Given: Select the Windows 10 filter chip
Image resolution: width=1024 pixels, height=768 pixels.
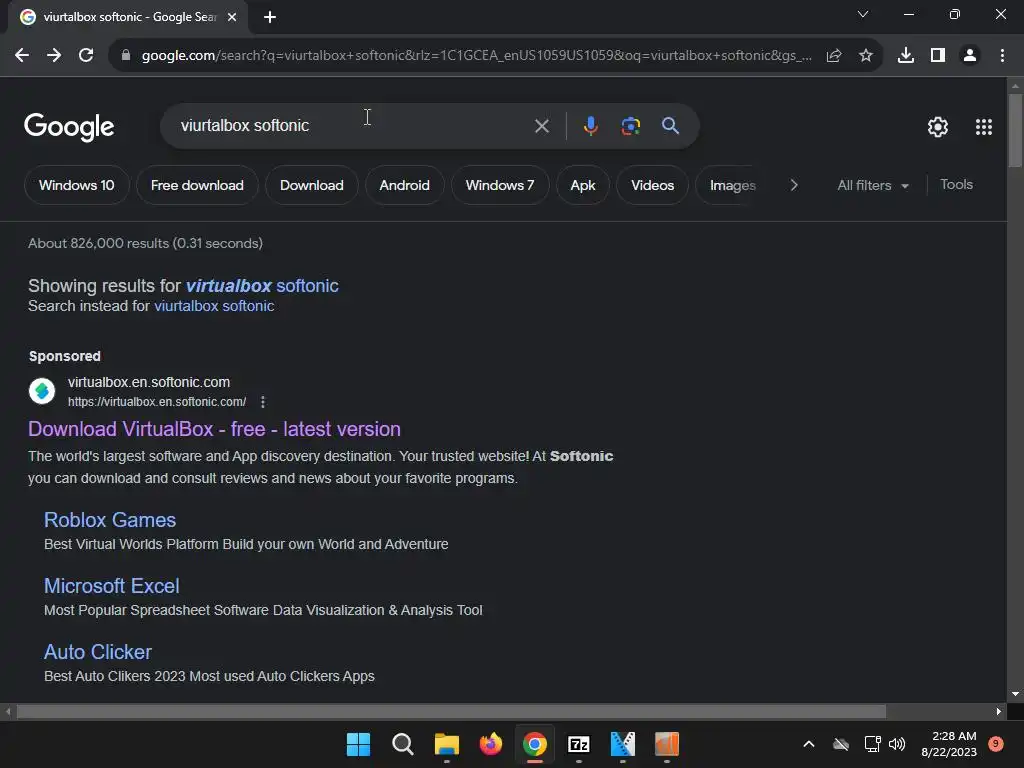Looking at the screenshot, I should click(x=76, y=185).
